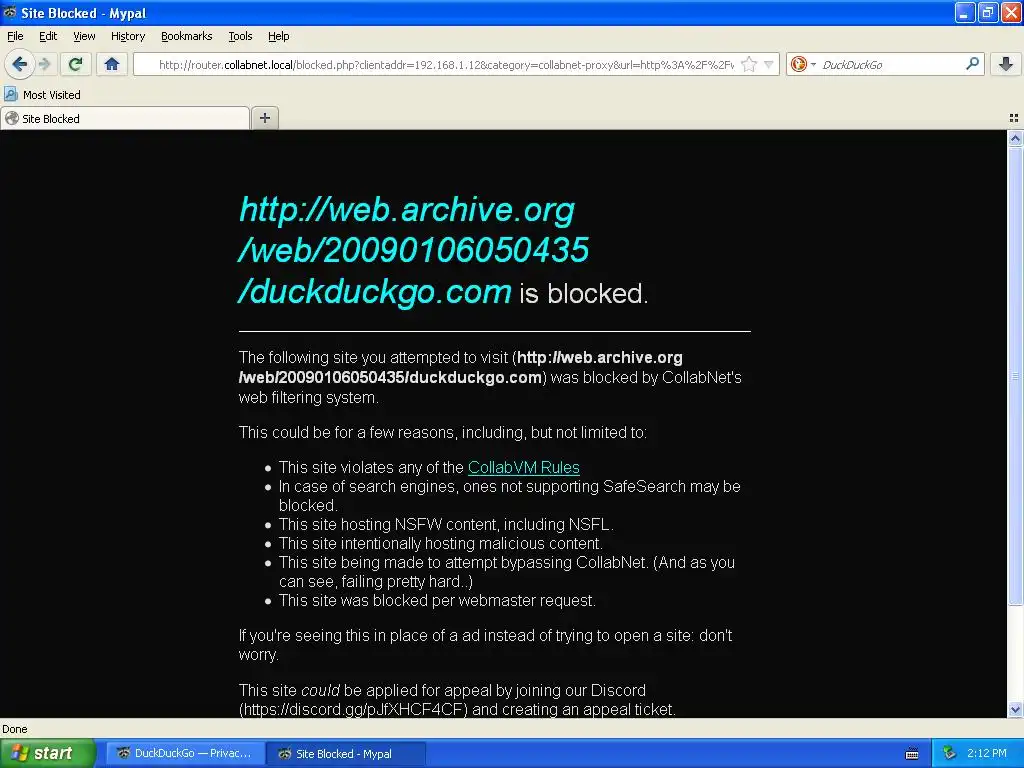Click the keyboard icon in system tray
The image size is (1024, 768).
912,754
